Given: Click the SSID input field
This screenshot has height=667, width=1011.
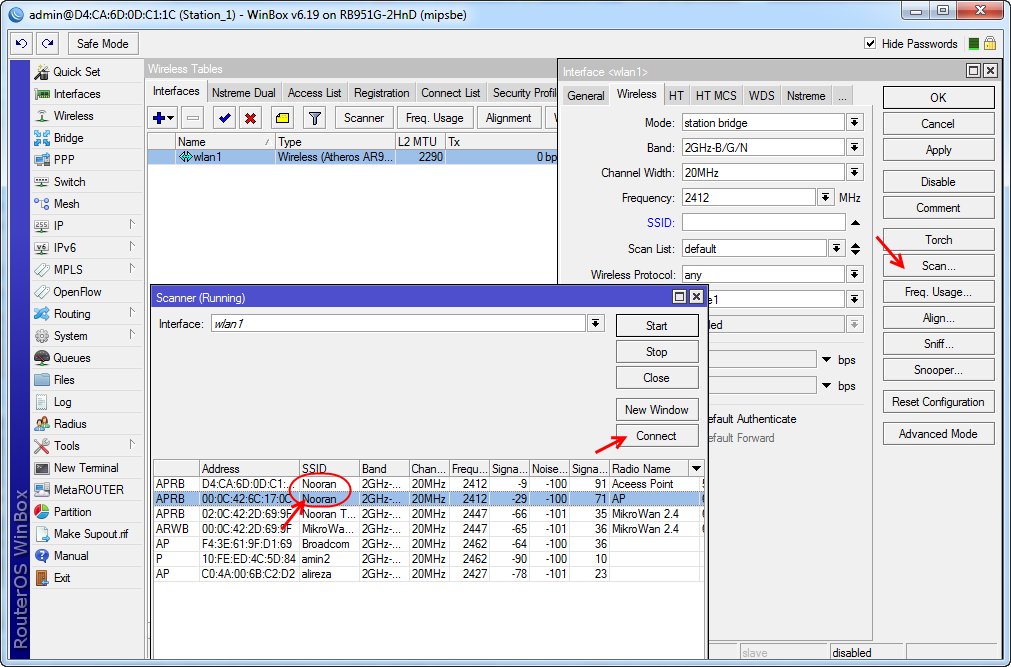Looking at the screenshot, I should 763,223.
